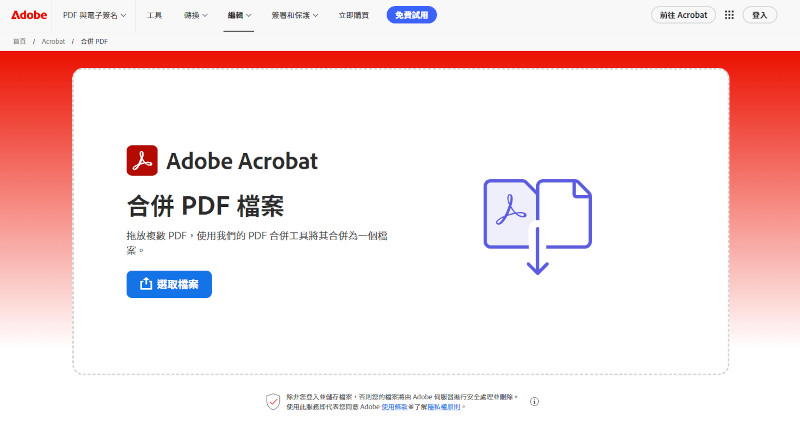This screenshot has height=424, width=800.
Task: Open the apps grid icon
Action: [x=729, y=15]
